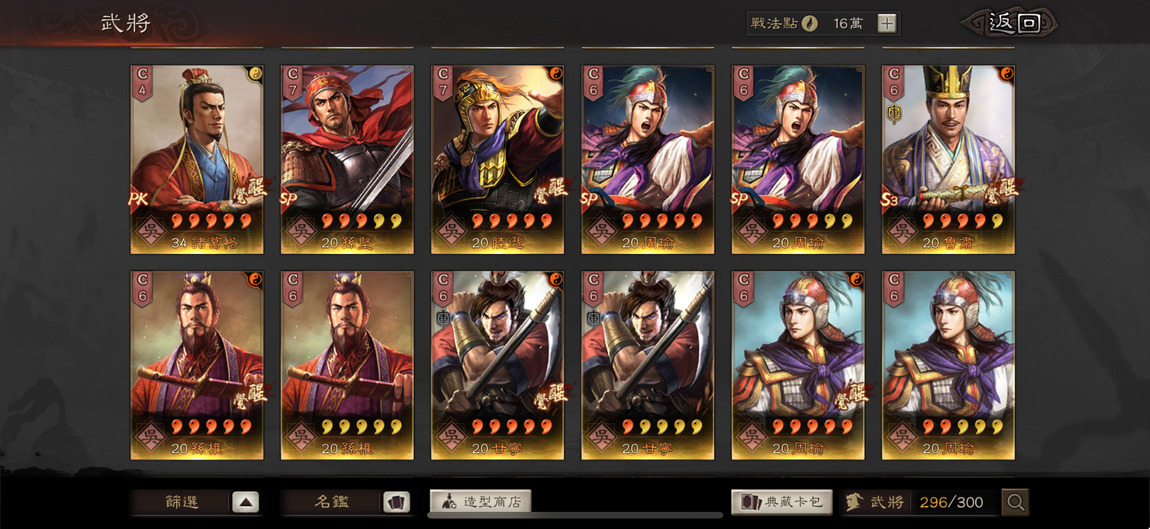Image resolution: width=1150 pixels, height=529 pixels.
Task: Click the SP badge on 孫堅 card
Action: click(x=289, y=198)
